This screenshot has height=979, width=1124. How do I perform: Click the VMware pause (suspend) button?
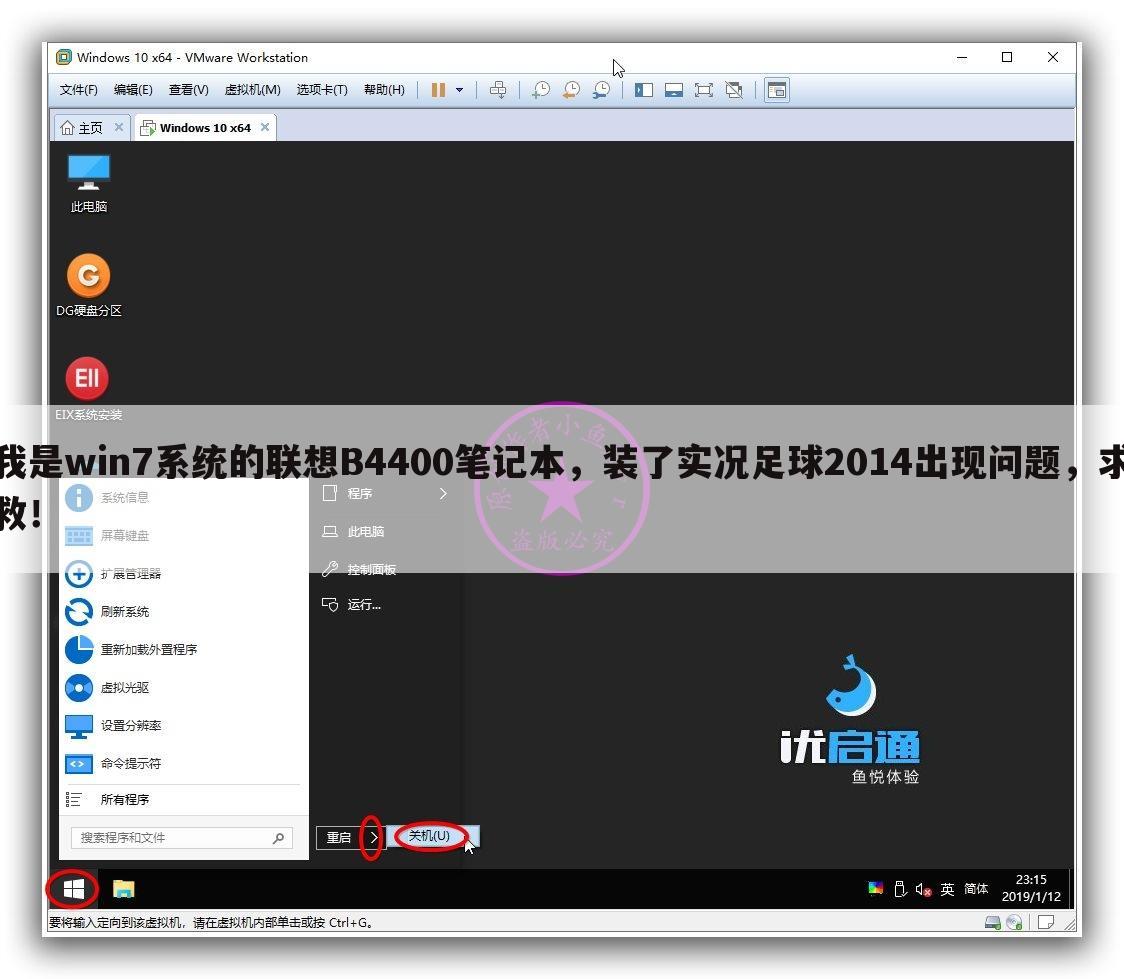click(438, 90)
